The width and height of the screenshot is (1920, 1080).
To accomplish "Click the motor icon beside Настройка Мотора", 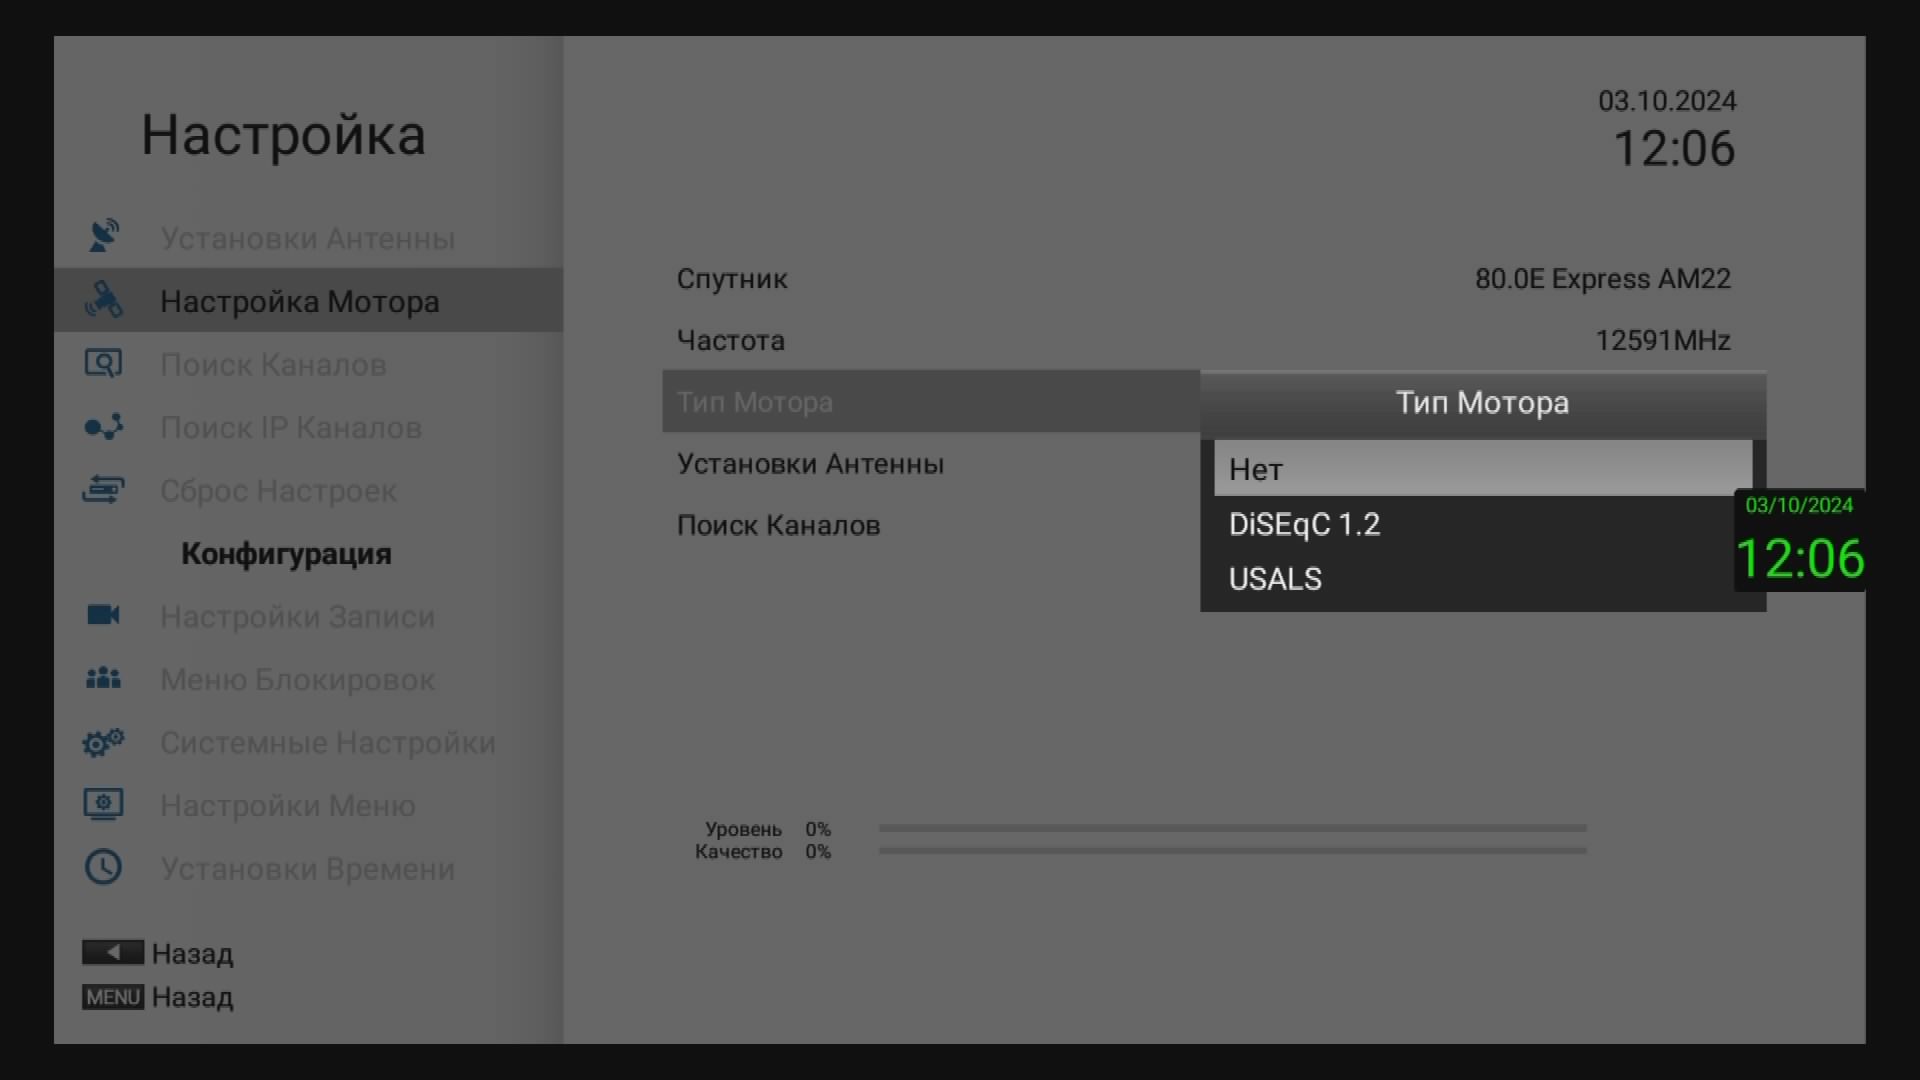I will coord(104,300).
